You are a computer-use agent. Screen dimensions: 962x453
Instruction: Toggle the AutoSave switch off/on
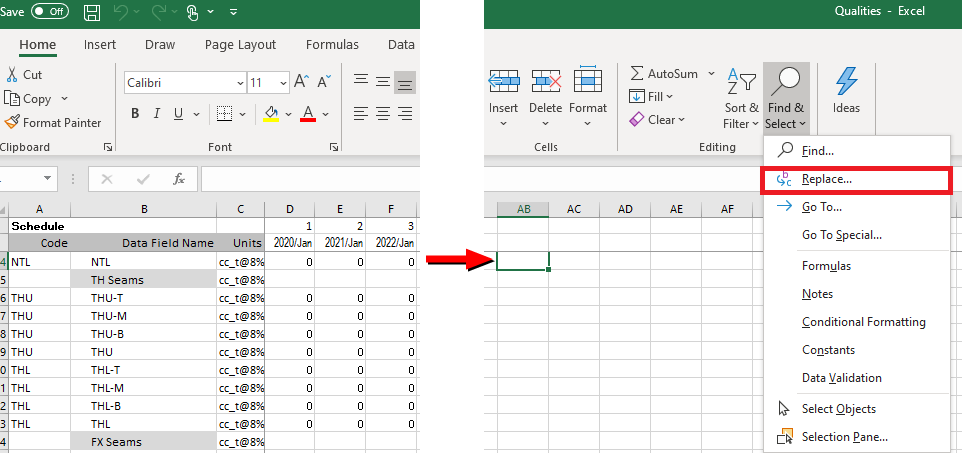(x=50, y=11)
